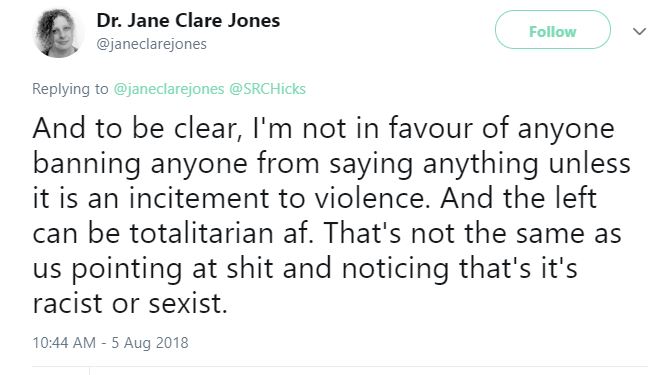Open the tweet options chevron menu
The width and height of the screenshot is (668, 375).
[639, 31]
